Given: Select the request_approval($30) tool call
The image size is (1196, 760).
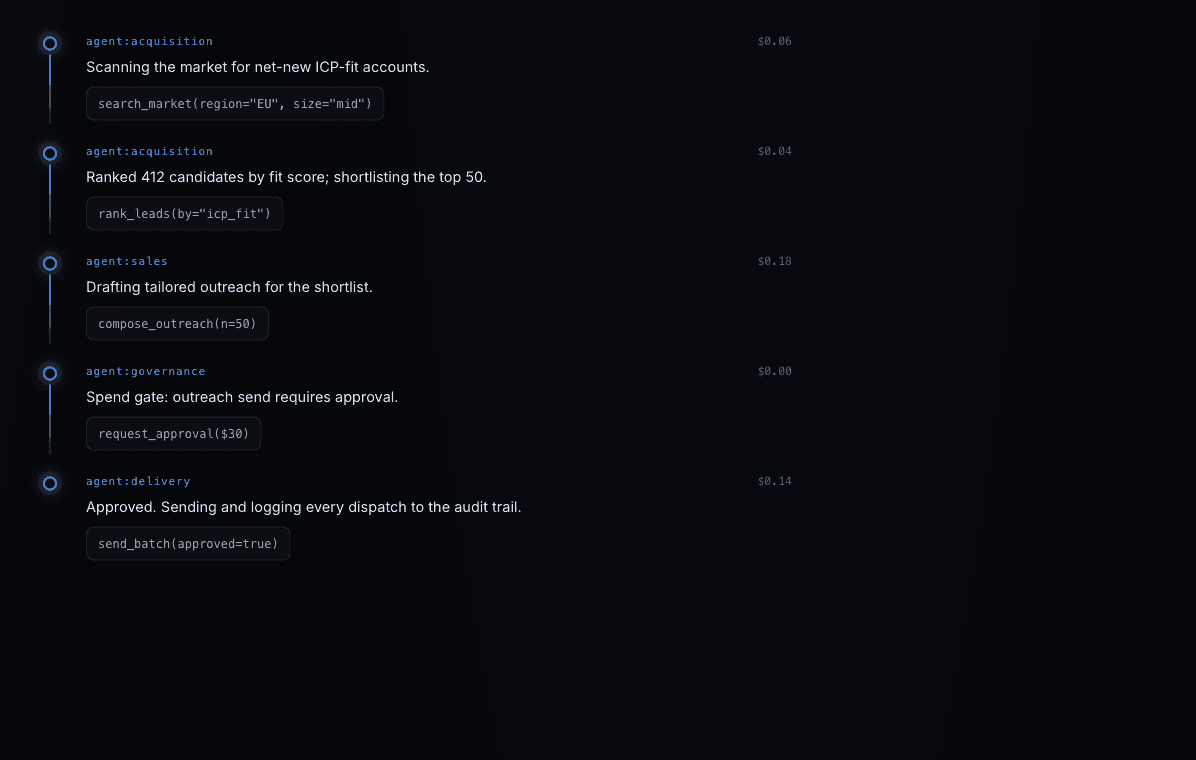Looking at the screenshot, I should click(x=173, y=433).
